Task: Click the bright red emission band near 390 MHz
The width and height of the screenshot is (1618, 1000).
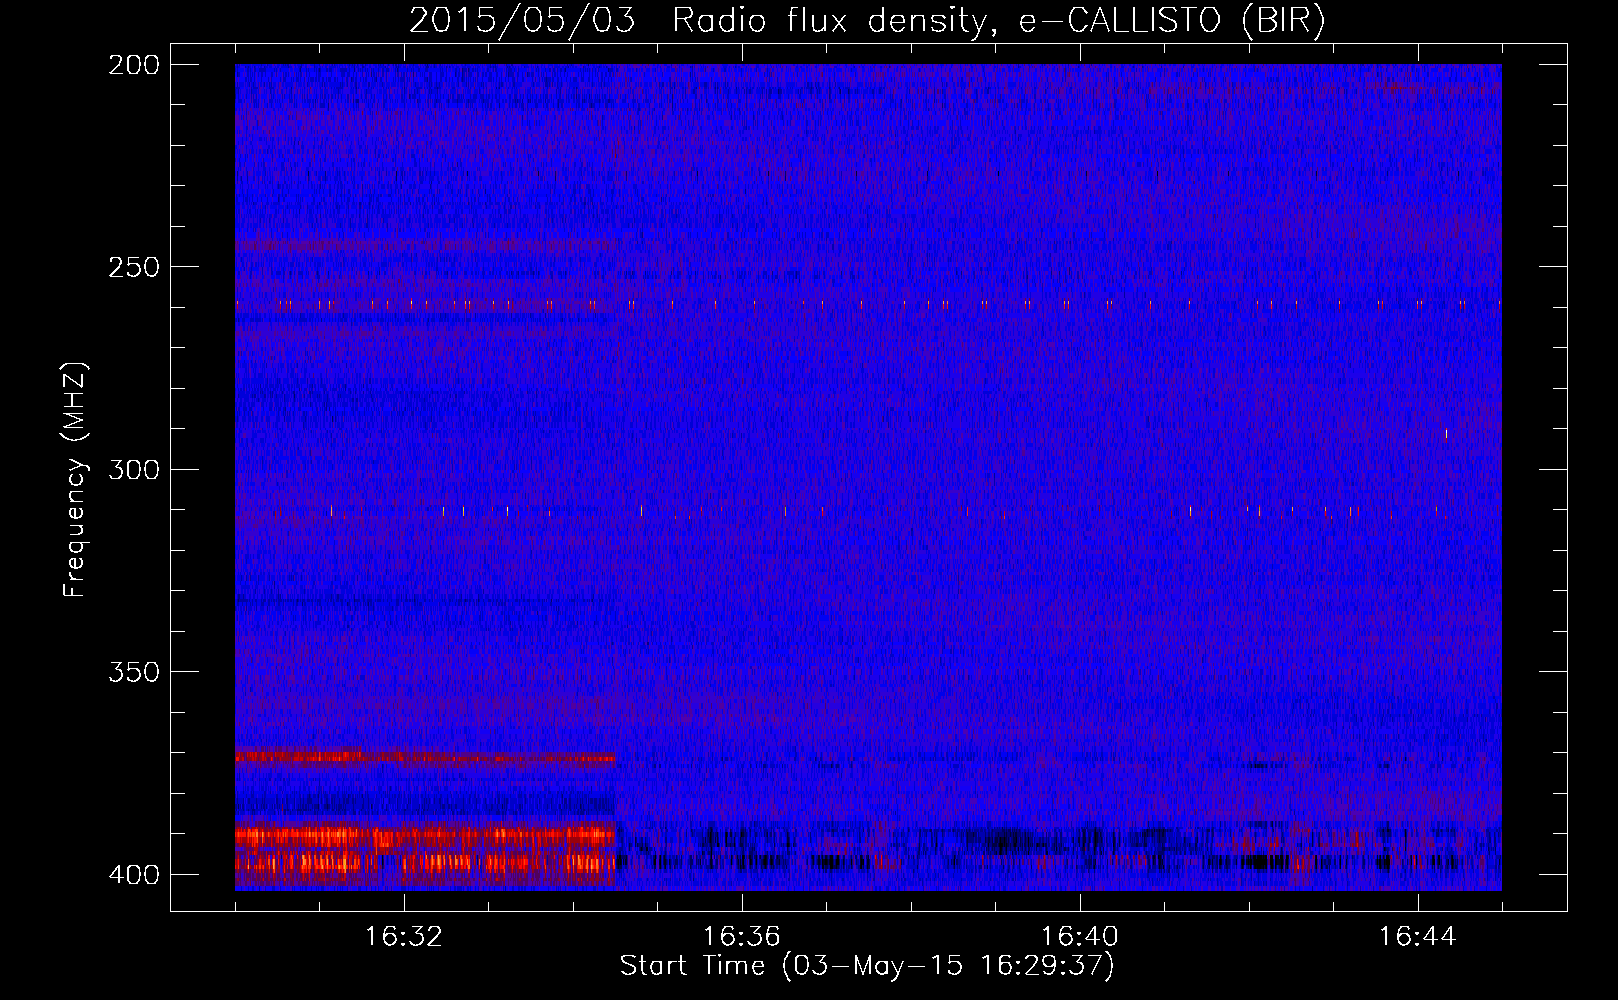Action: 425,836
